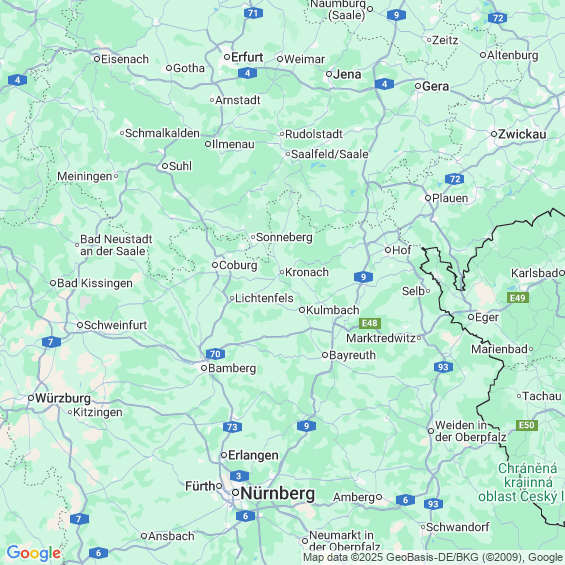This screenshot has width=565, height=565.
Task: Click the E50 road marker near Tachau
Action: click(527, 425)
